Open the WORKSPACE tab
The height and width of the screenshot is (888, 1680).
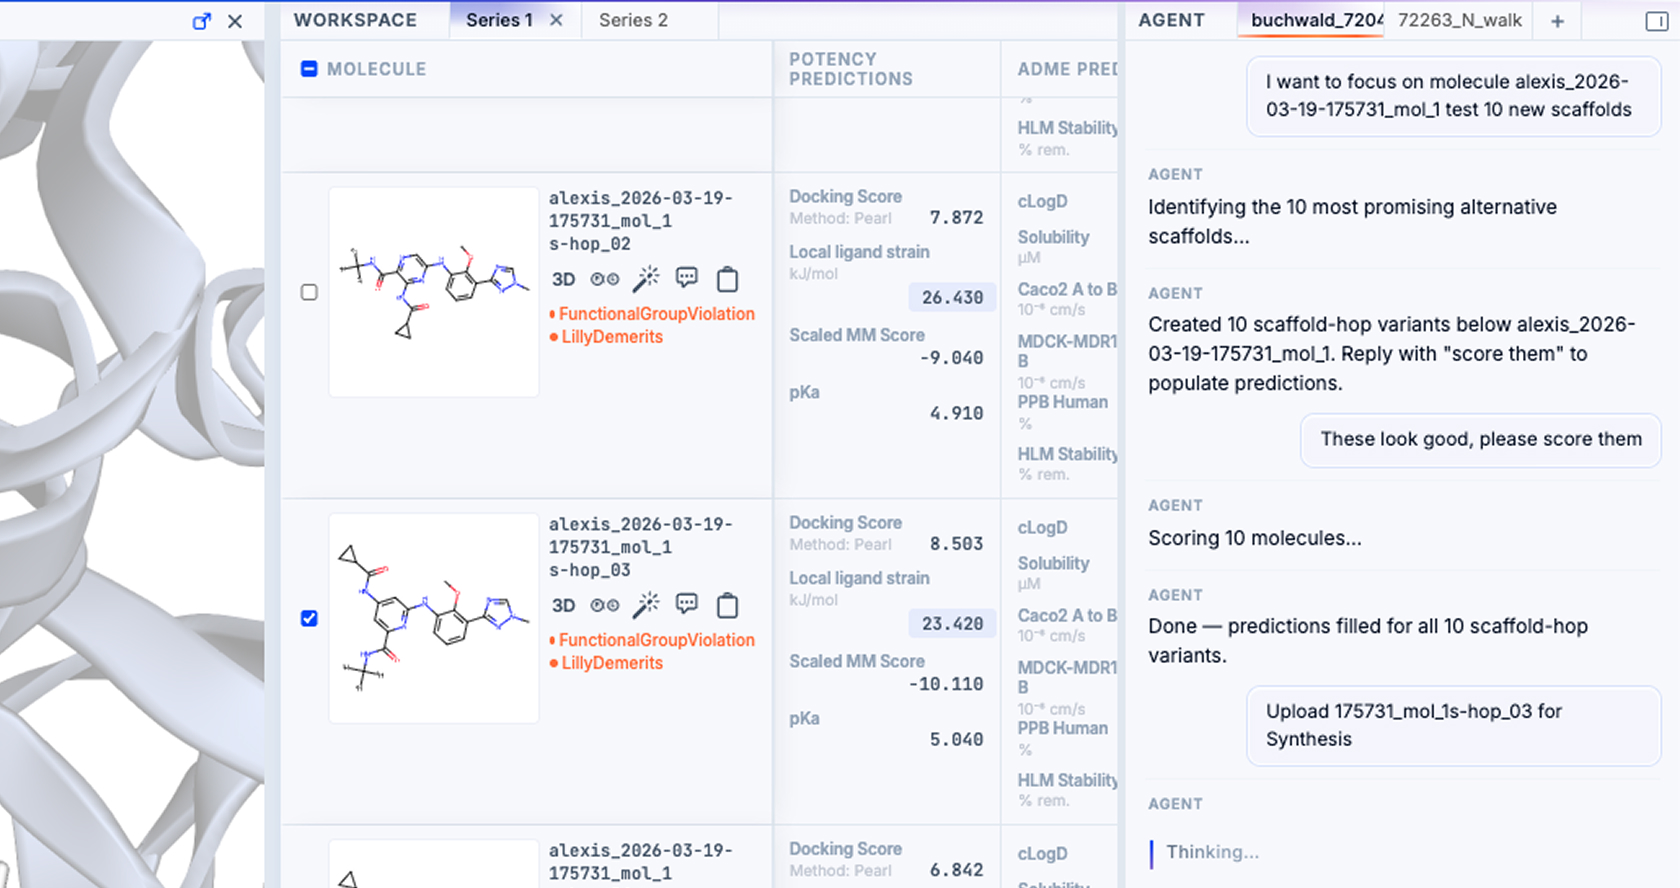pos(355,20)
